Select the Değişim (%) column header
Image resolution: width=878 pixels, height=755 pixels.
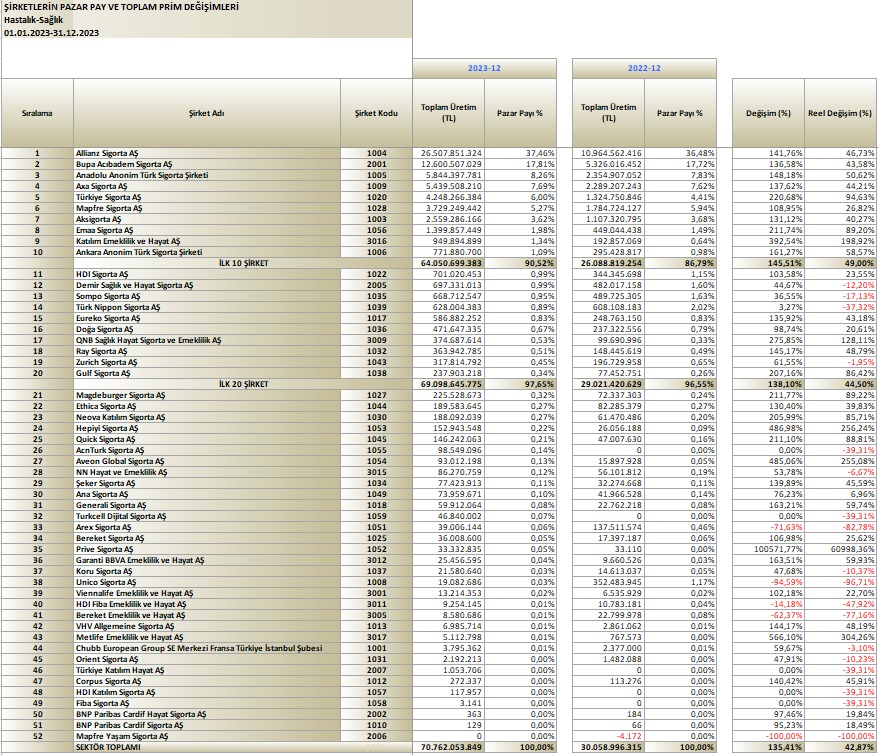pyautogui.click(x=768, y=113)
